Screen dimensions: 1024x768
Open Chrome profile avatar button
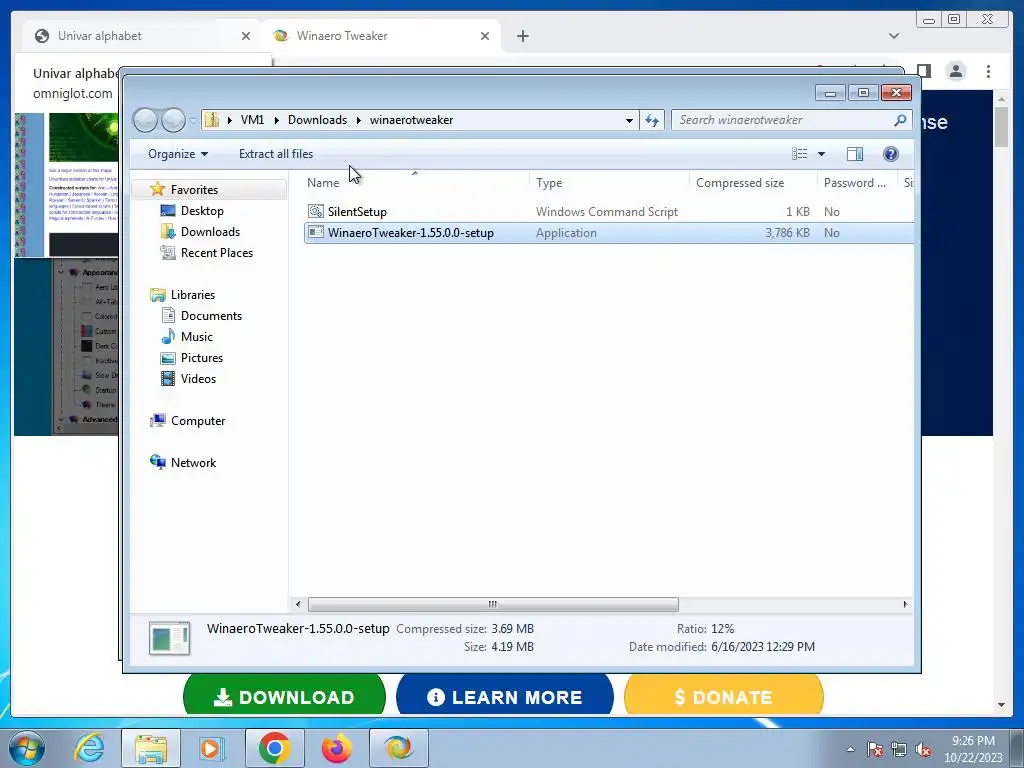(x=956, y=71)
